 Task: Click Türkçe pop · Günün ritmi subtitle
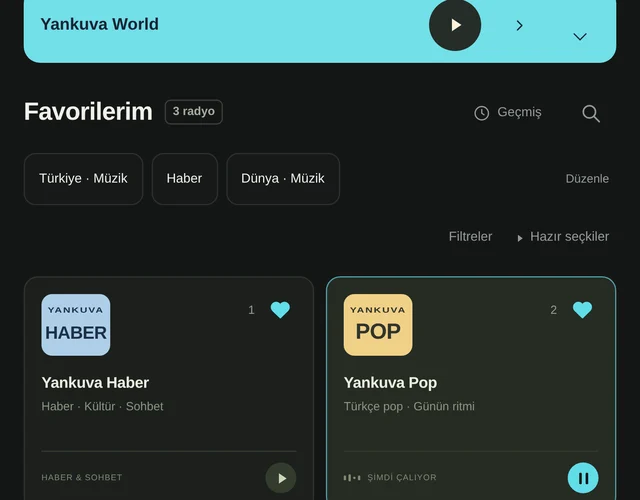409,407
